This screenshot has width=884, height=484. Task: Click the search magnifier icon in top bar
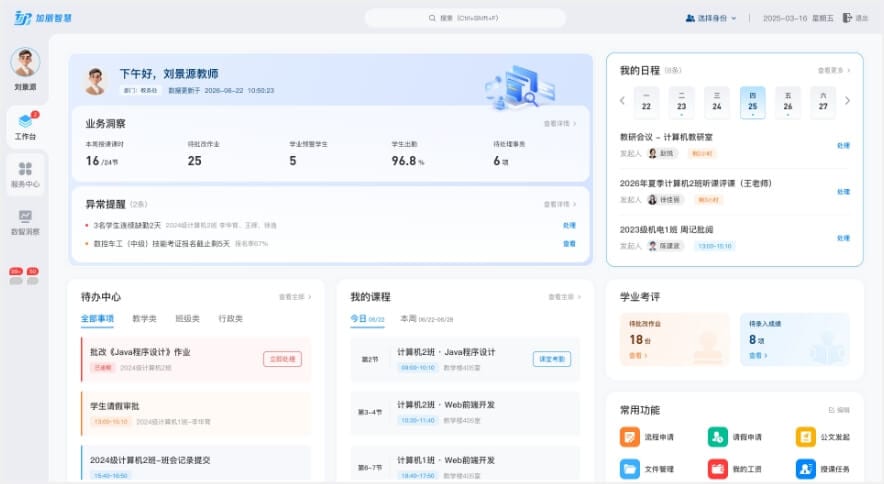(x=432, y=18)
